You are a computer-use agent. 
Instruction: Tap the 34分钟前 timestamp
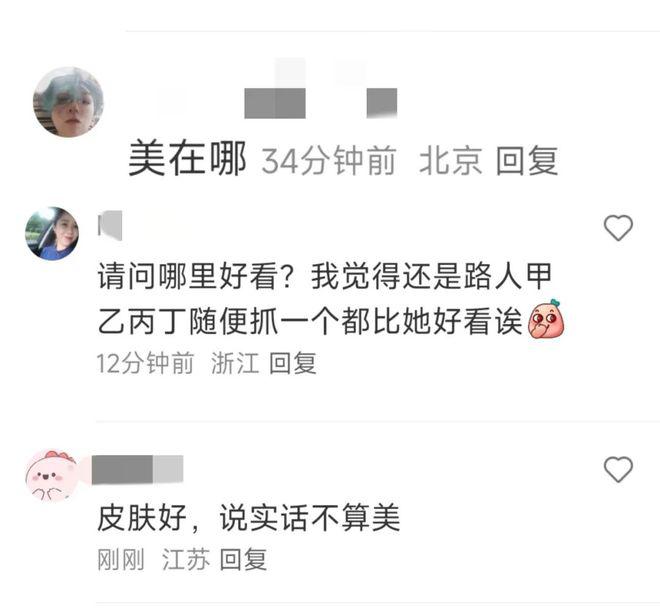pyautogui.click(x=329, y=160)
